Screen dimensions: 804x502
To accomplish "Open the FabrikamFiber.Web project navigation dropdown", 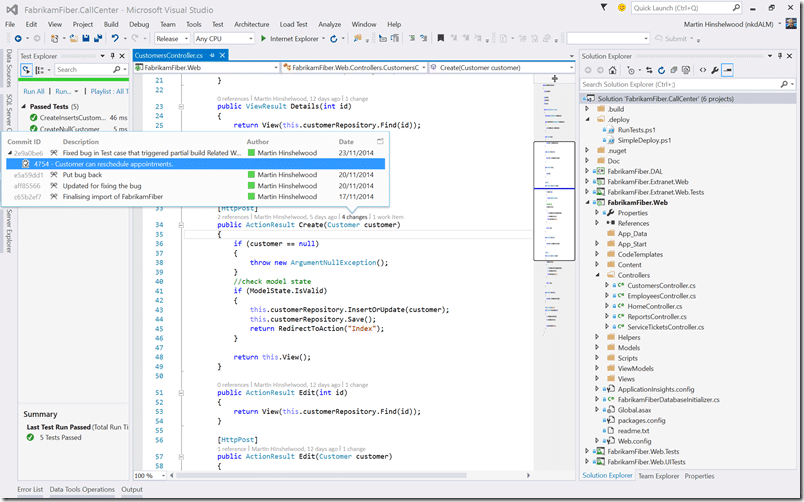I will tap(206, 67).
